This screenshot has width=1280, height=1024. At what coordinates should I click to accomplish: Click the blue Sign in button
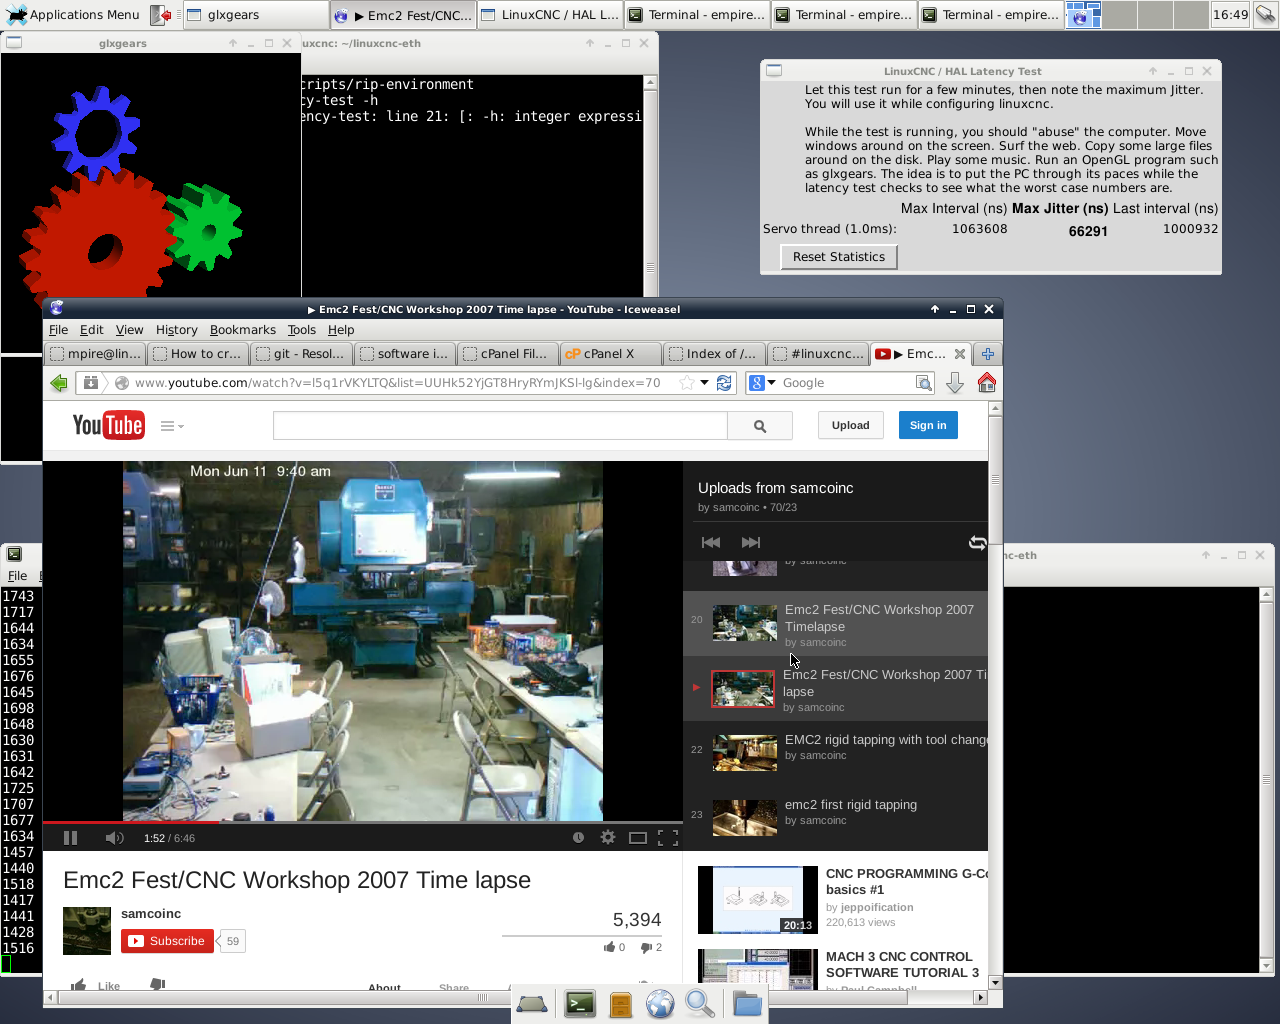coord(928,426)
